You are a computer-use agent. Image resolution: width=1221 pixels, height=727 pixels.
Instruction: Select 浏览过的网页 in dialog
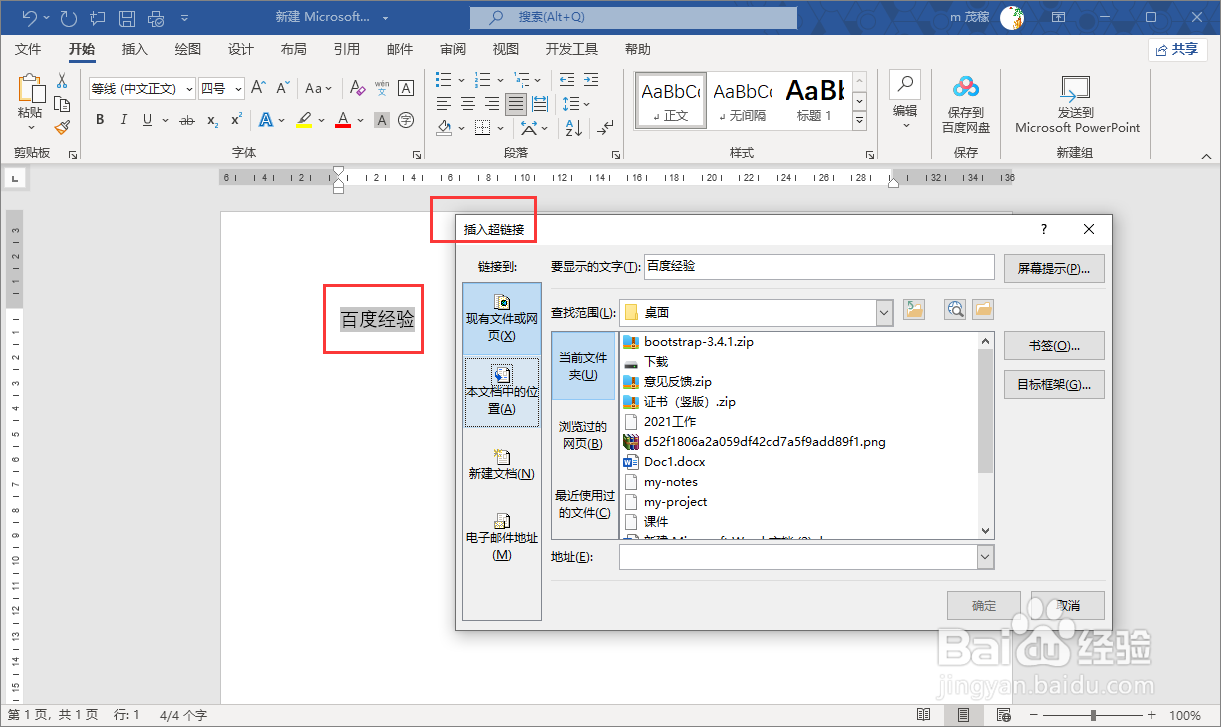coord(583,435)
